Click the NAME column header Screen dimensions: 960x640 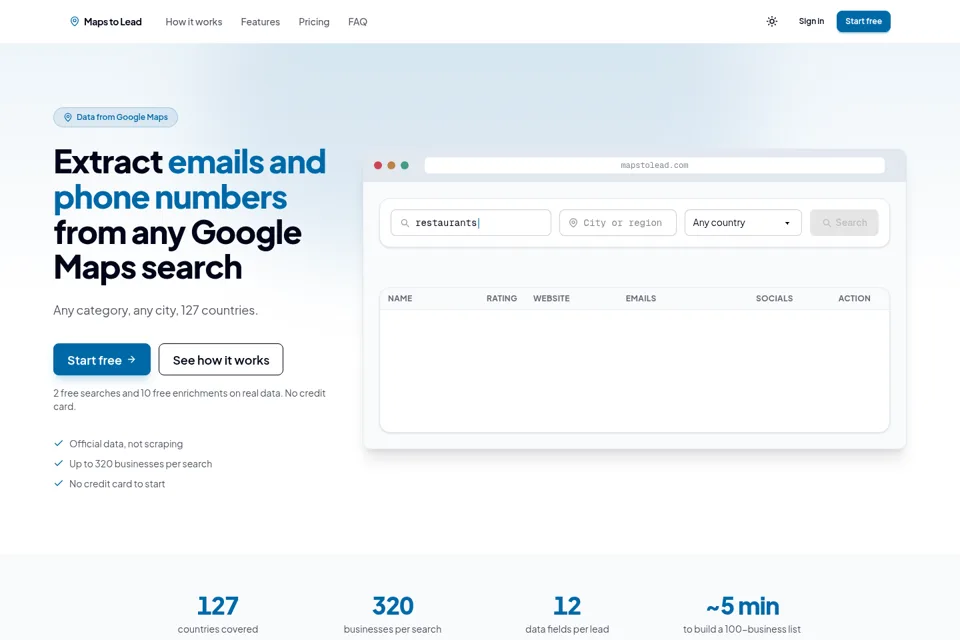tap(400, 298)
